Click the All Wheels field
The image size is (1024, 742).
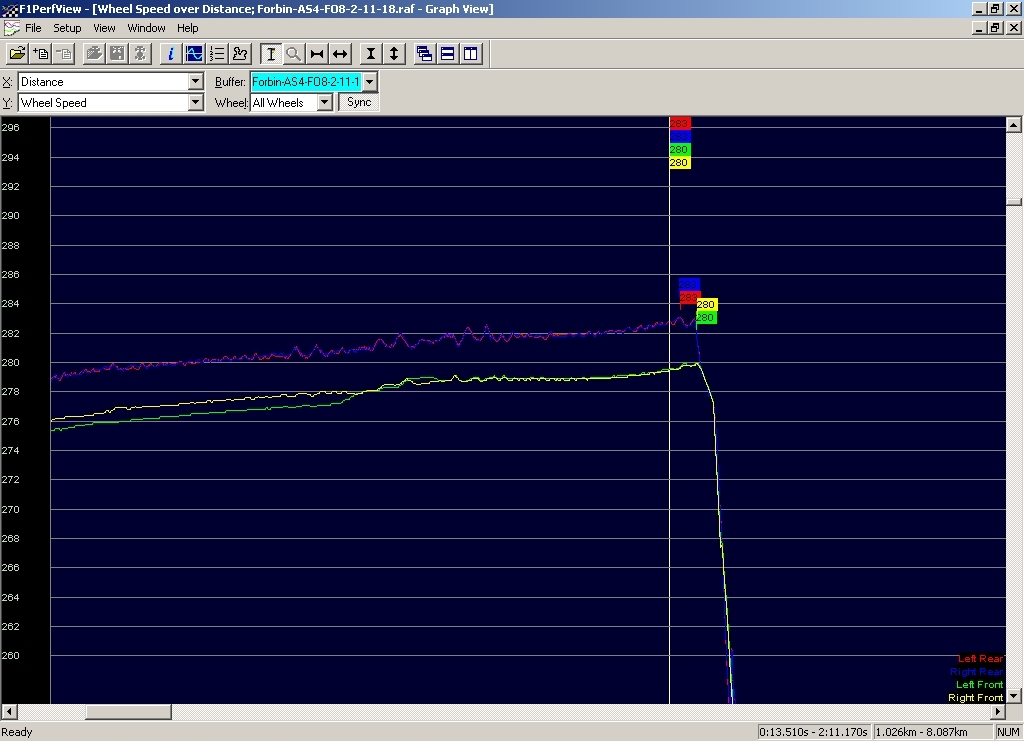pyautogui.click(x=284, y=103)
